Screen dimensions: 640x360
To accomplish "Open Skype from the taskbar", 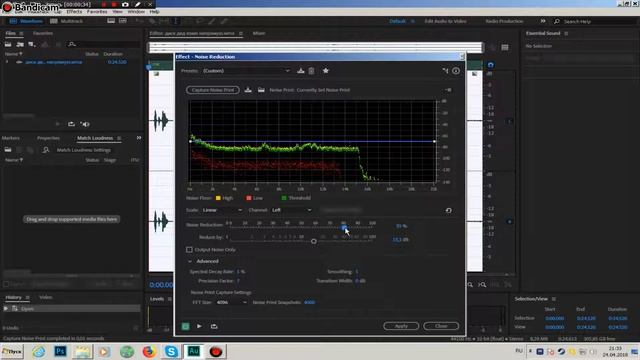I will tap(171, 351).
